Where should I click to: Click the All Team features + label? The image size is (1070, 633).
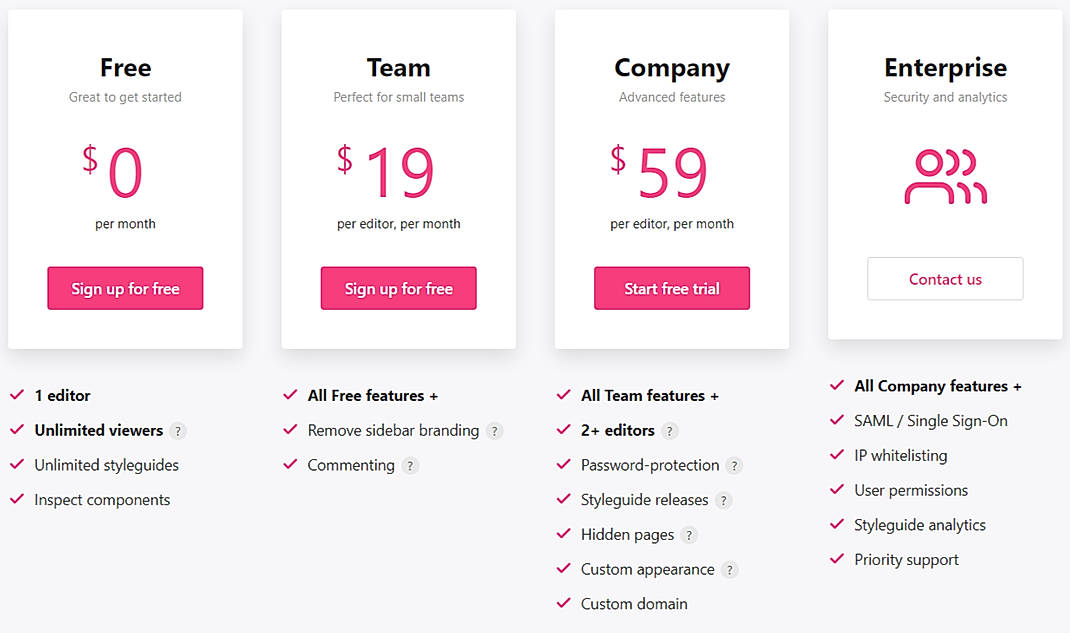coord(650,395)
